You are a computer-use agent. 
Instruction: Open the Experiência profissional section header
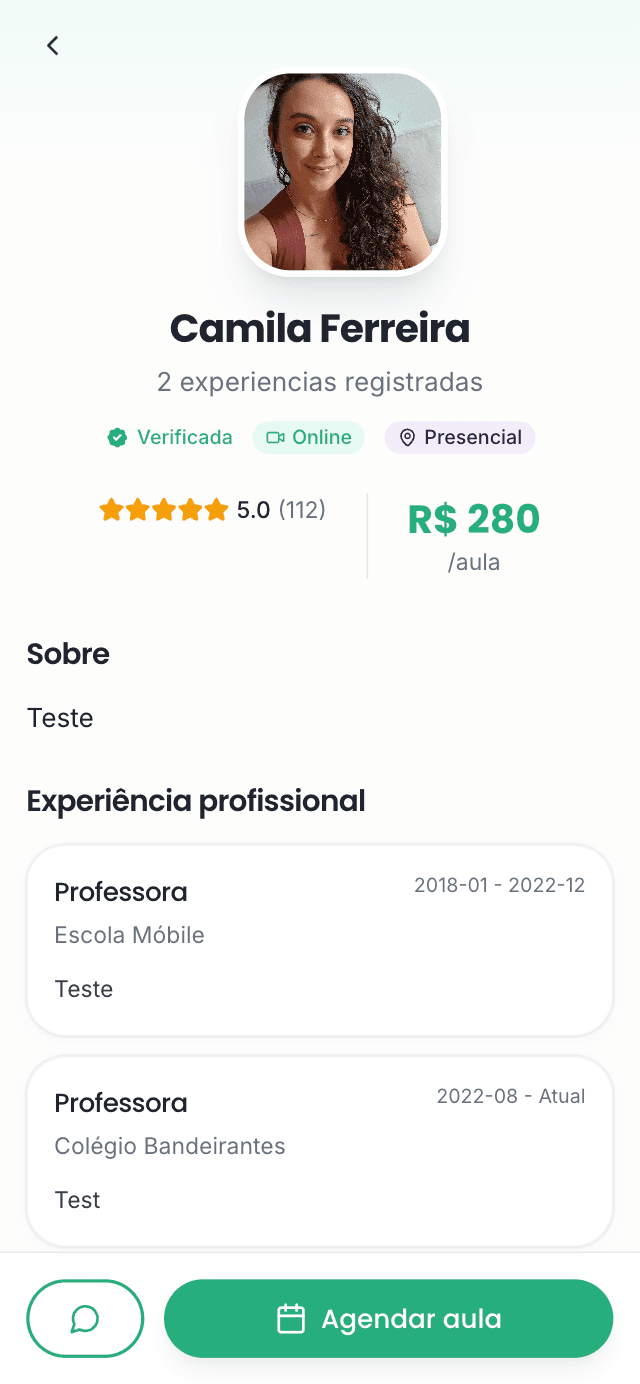pyautogui.click(x=196, y=800)
